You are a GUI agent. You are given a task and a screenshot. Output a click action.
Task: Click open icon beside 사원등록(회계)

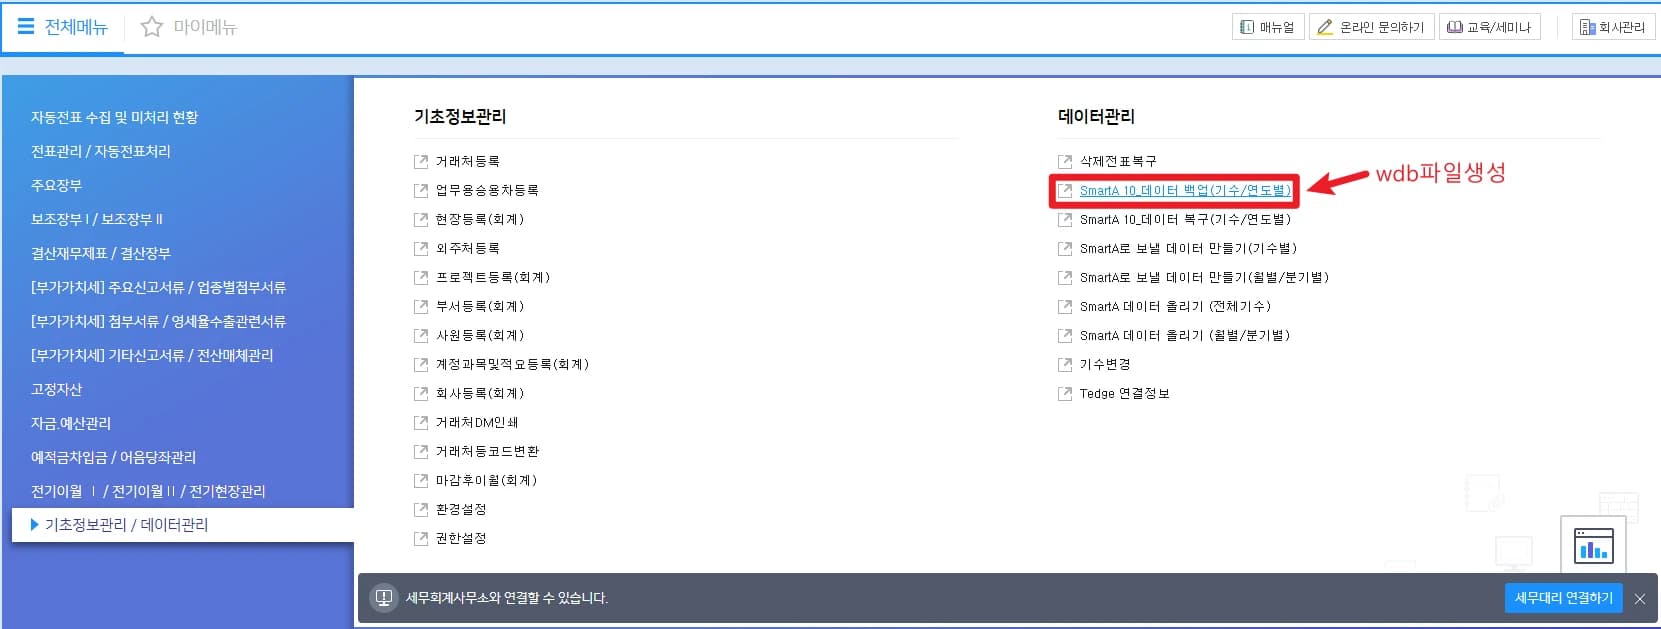click(x=421, y=335)
